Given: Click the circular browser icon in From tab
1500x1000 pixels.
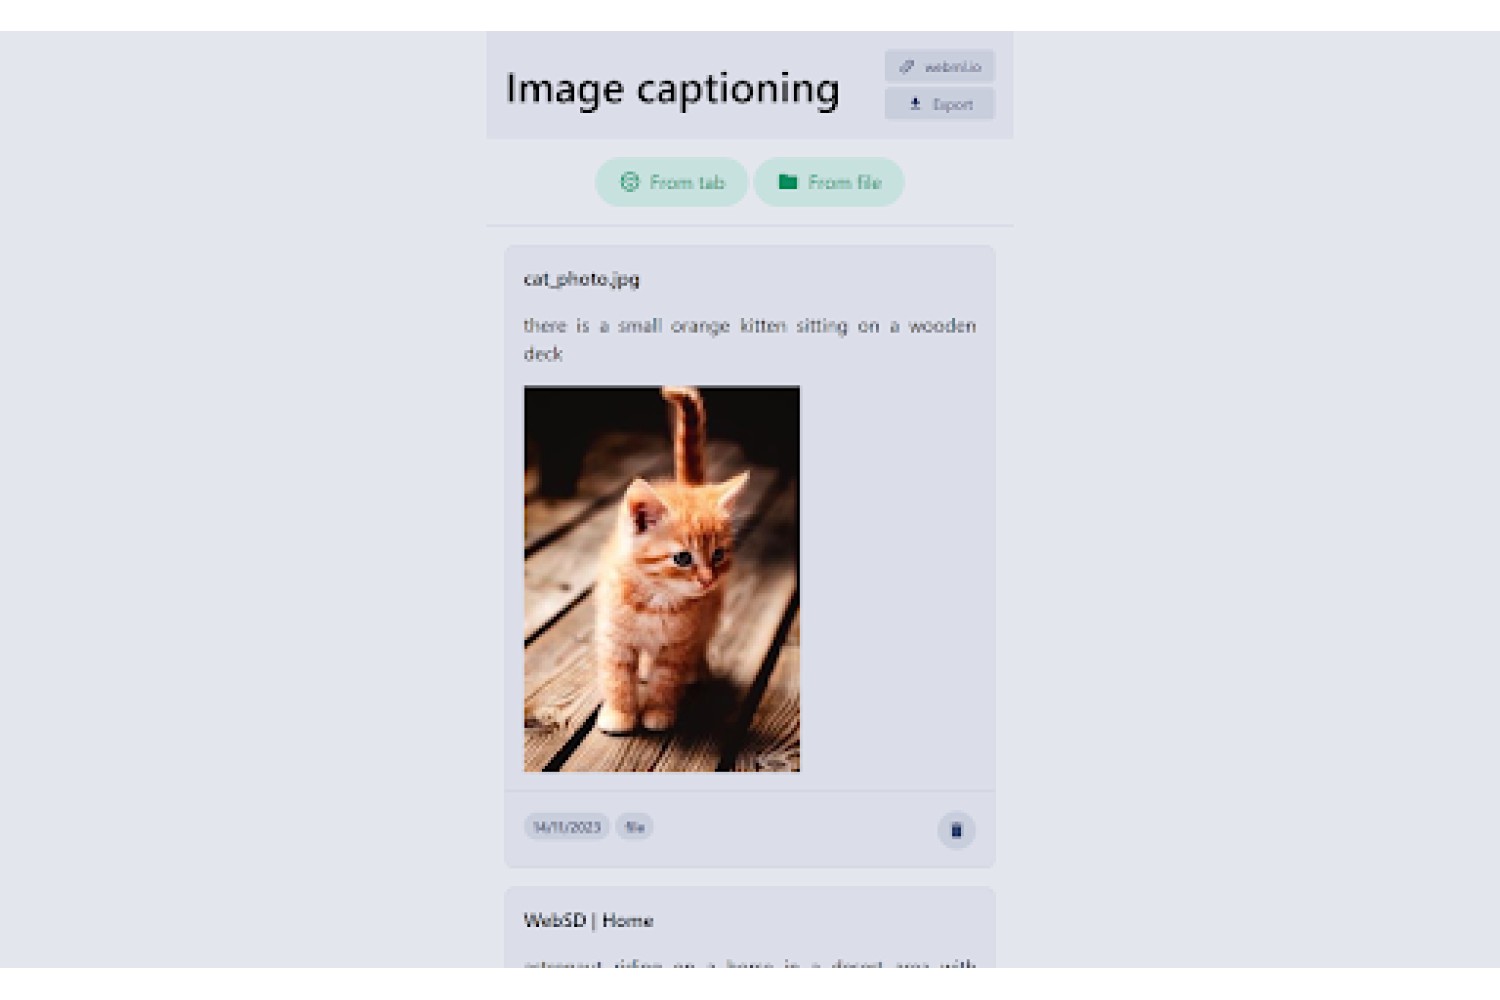Looking at the screenshot, I should point(630,182).
